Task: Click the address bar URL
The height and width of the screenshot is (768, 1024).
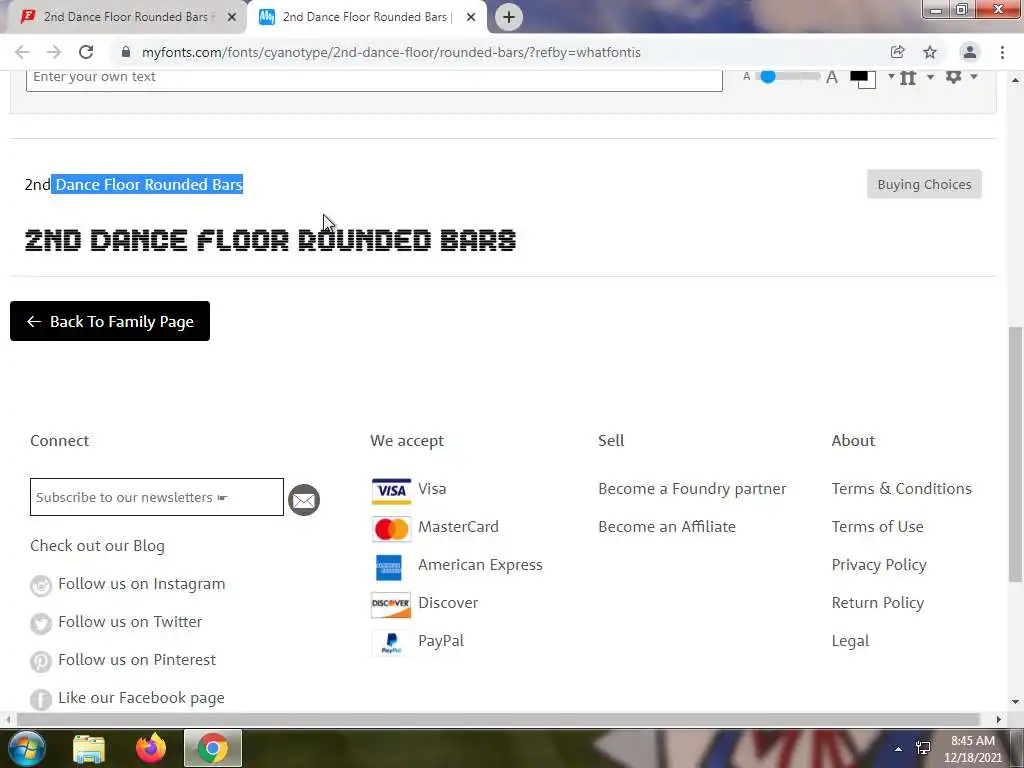Action: (391, 52)
